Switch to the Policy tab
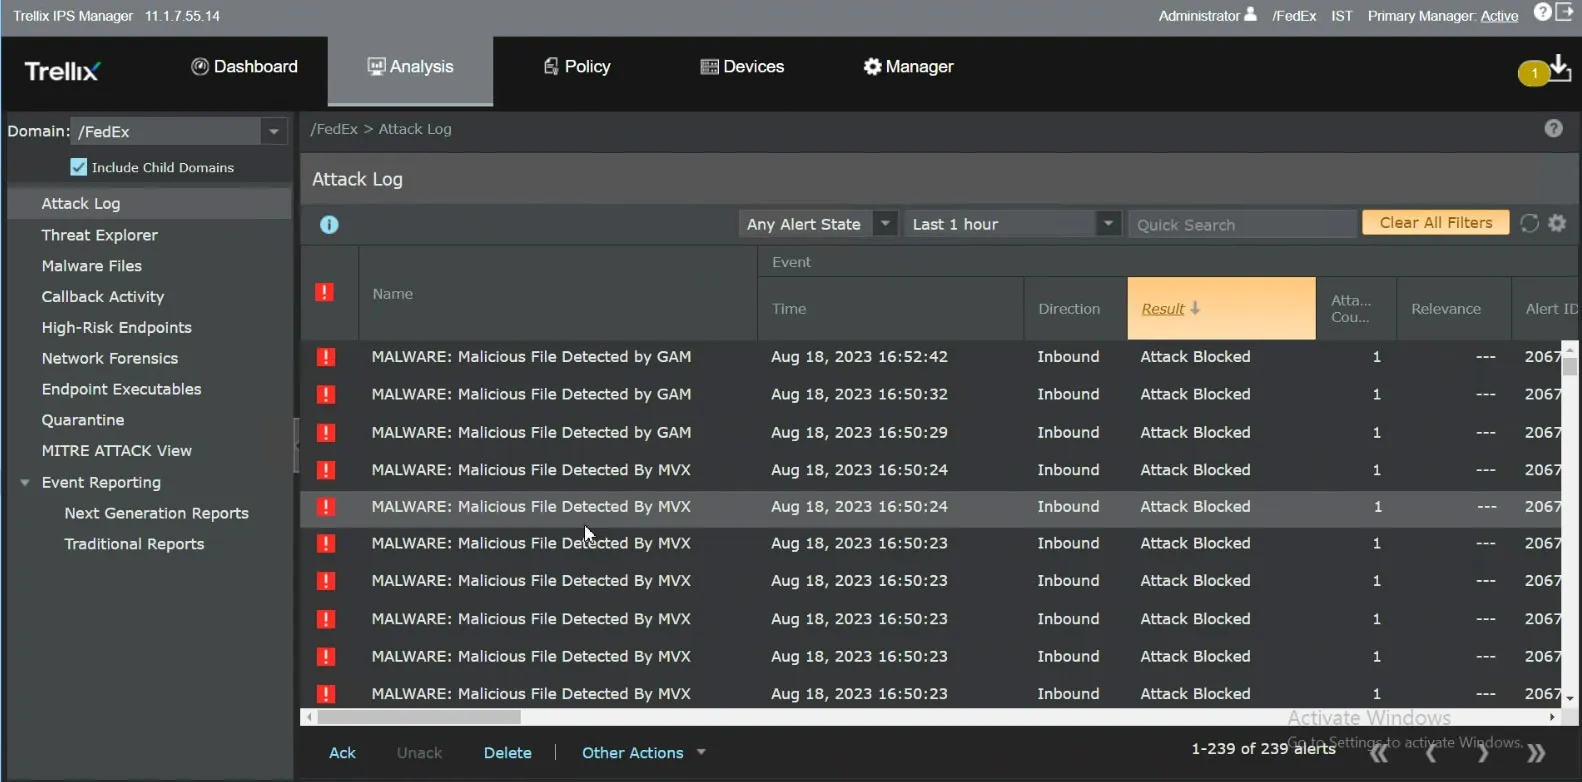 (x=577, y=67)
